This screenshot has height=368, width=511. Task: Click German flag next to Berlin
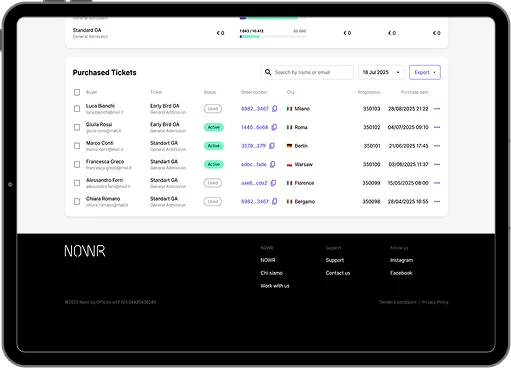click(x=289, y=146)
